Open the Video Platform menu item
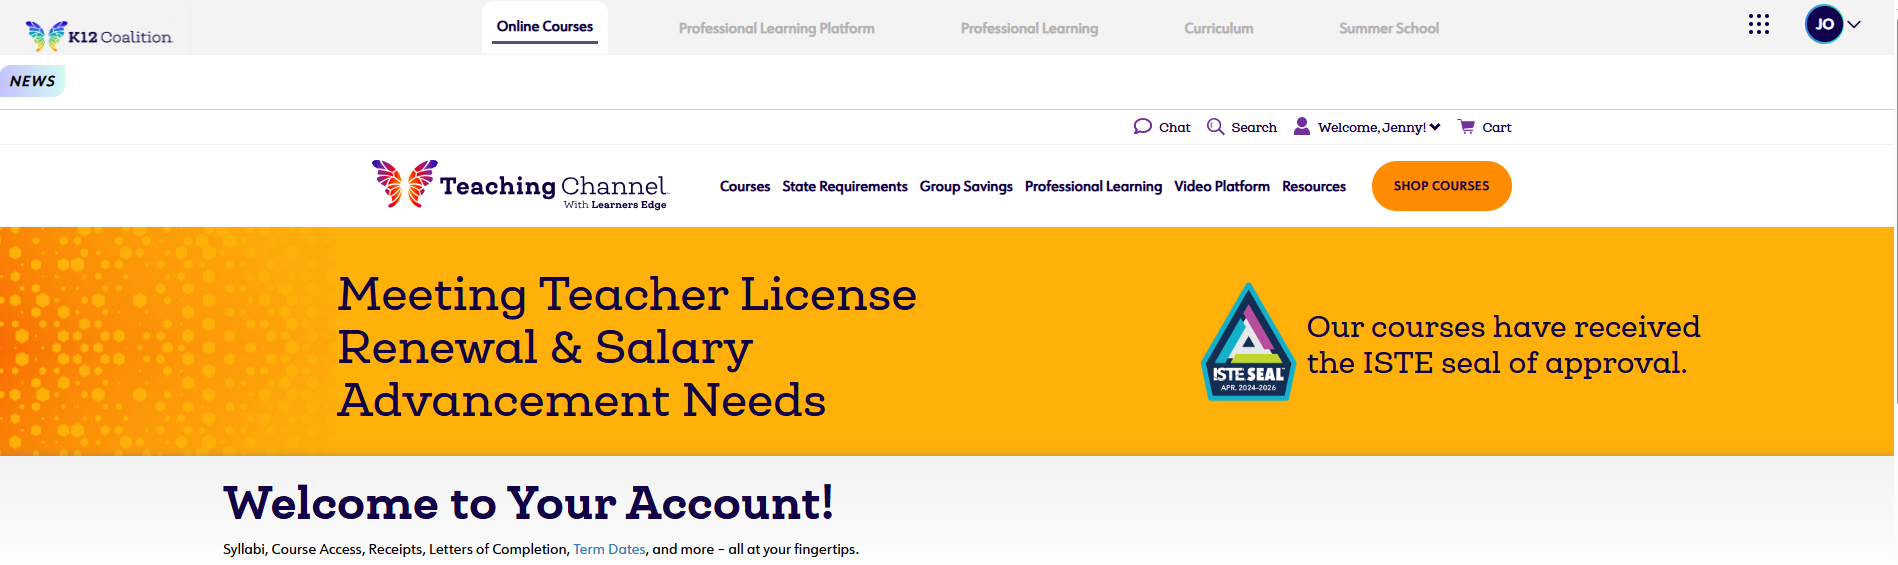The image size is (1898, 565). click(x=1222, y=186)
